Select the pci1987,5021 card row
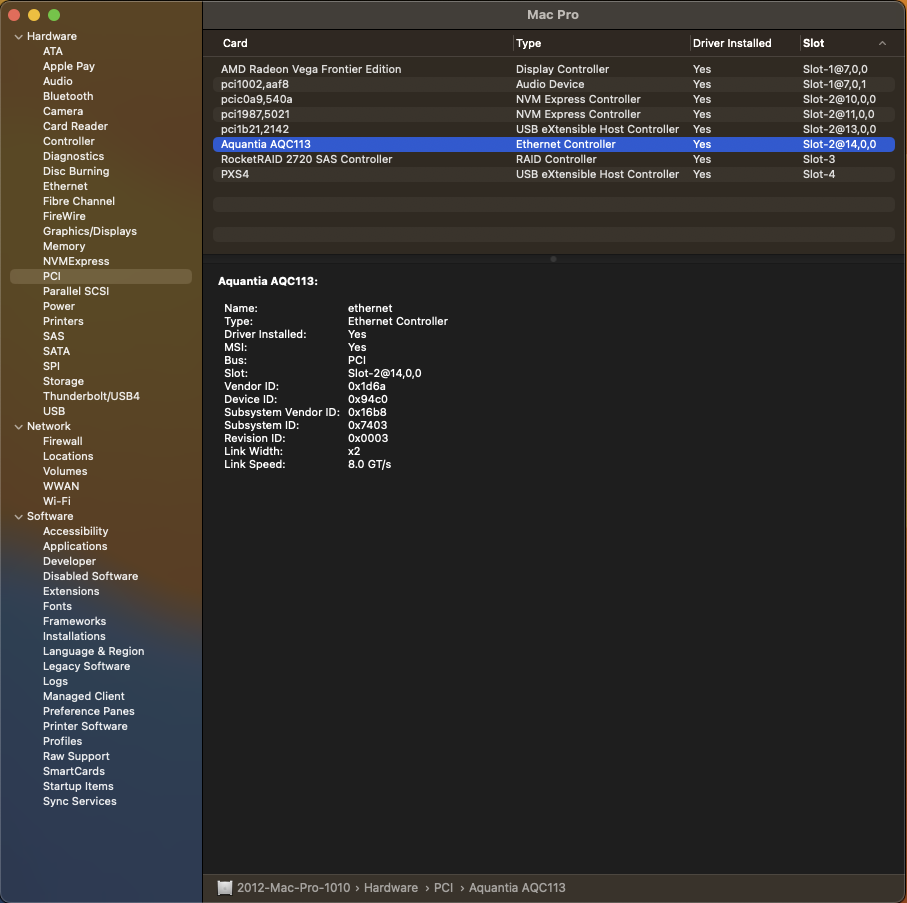Image resolution: width=907 pixels, height=903 pixels. pyautogui.click(x=554, y=115)
